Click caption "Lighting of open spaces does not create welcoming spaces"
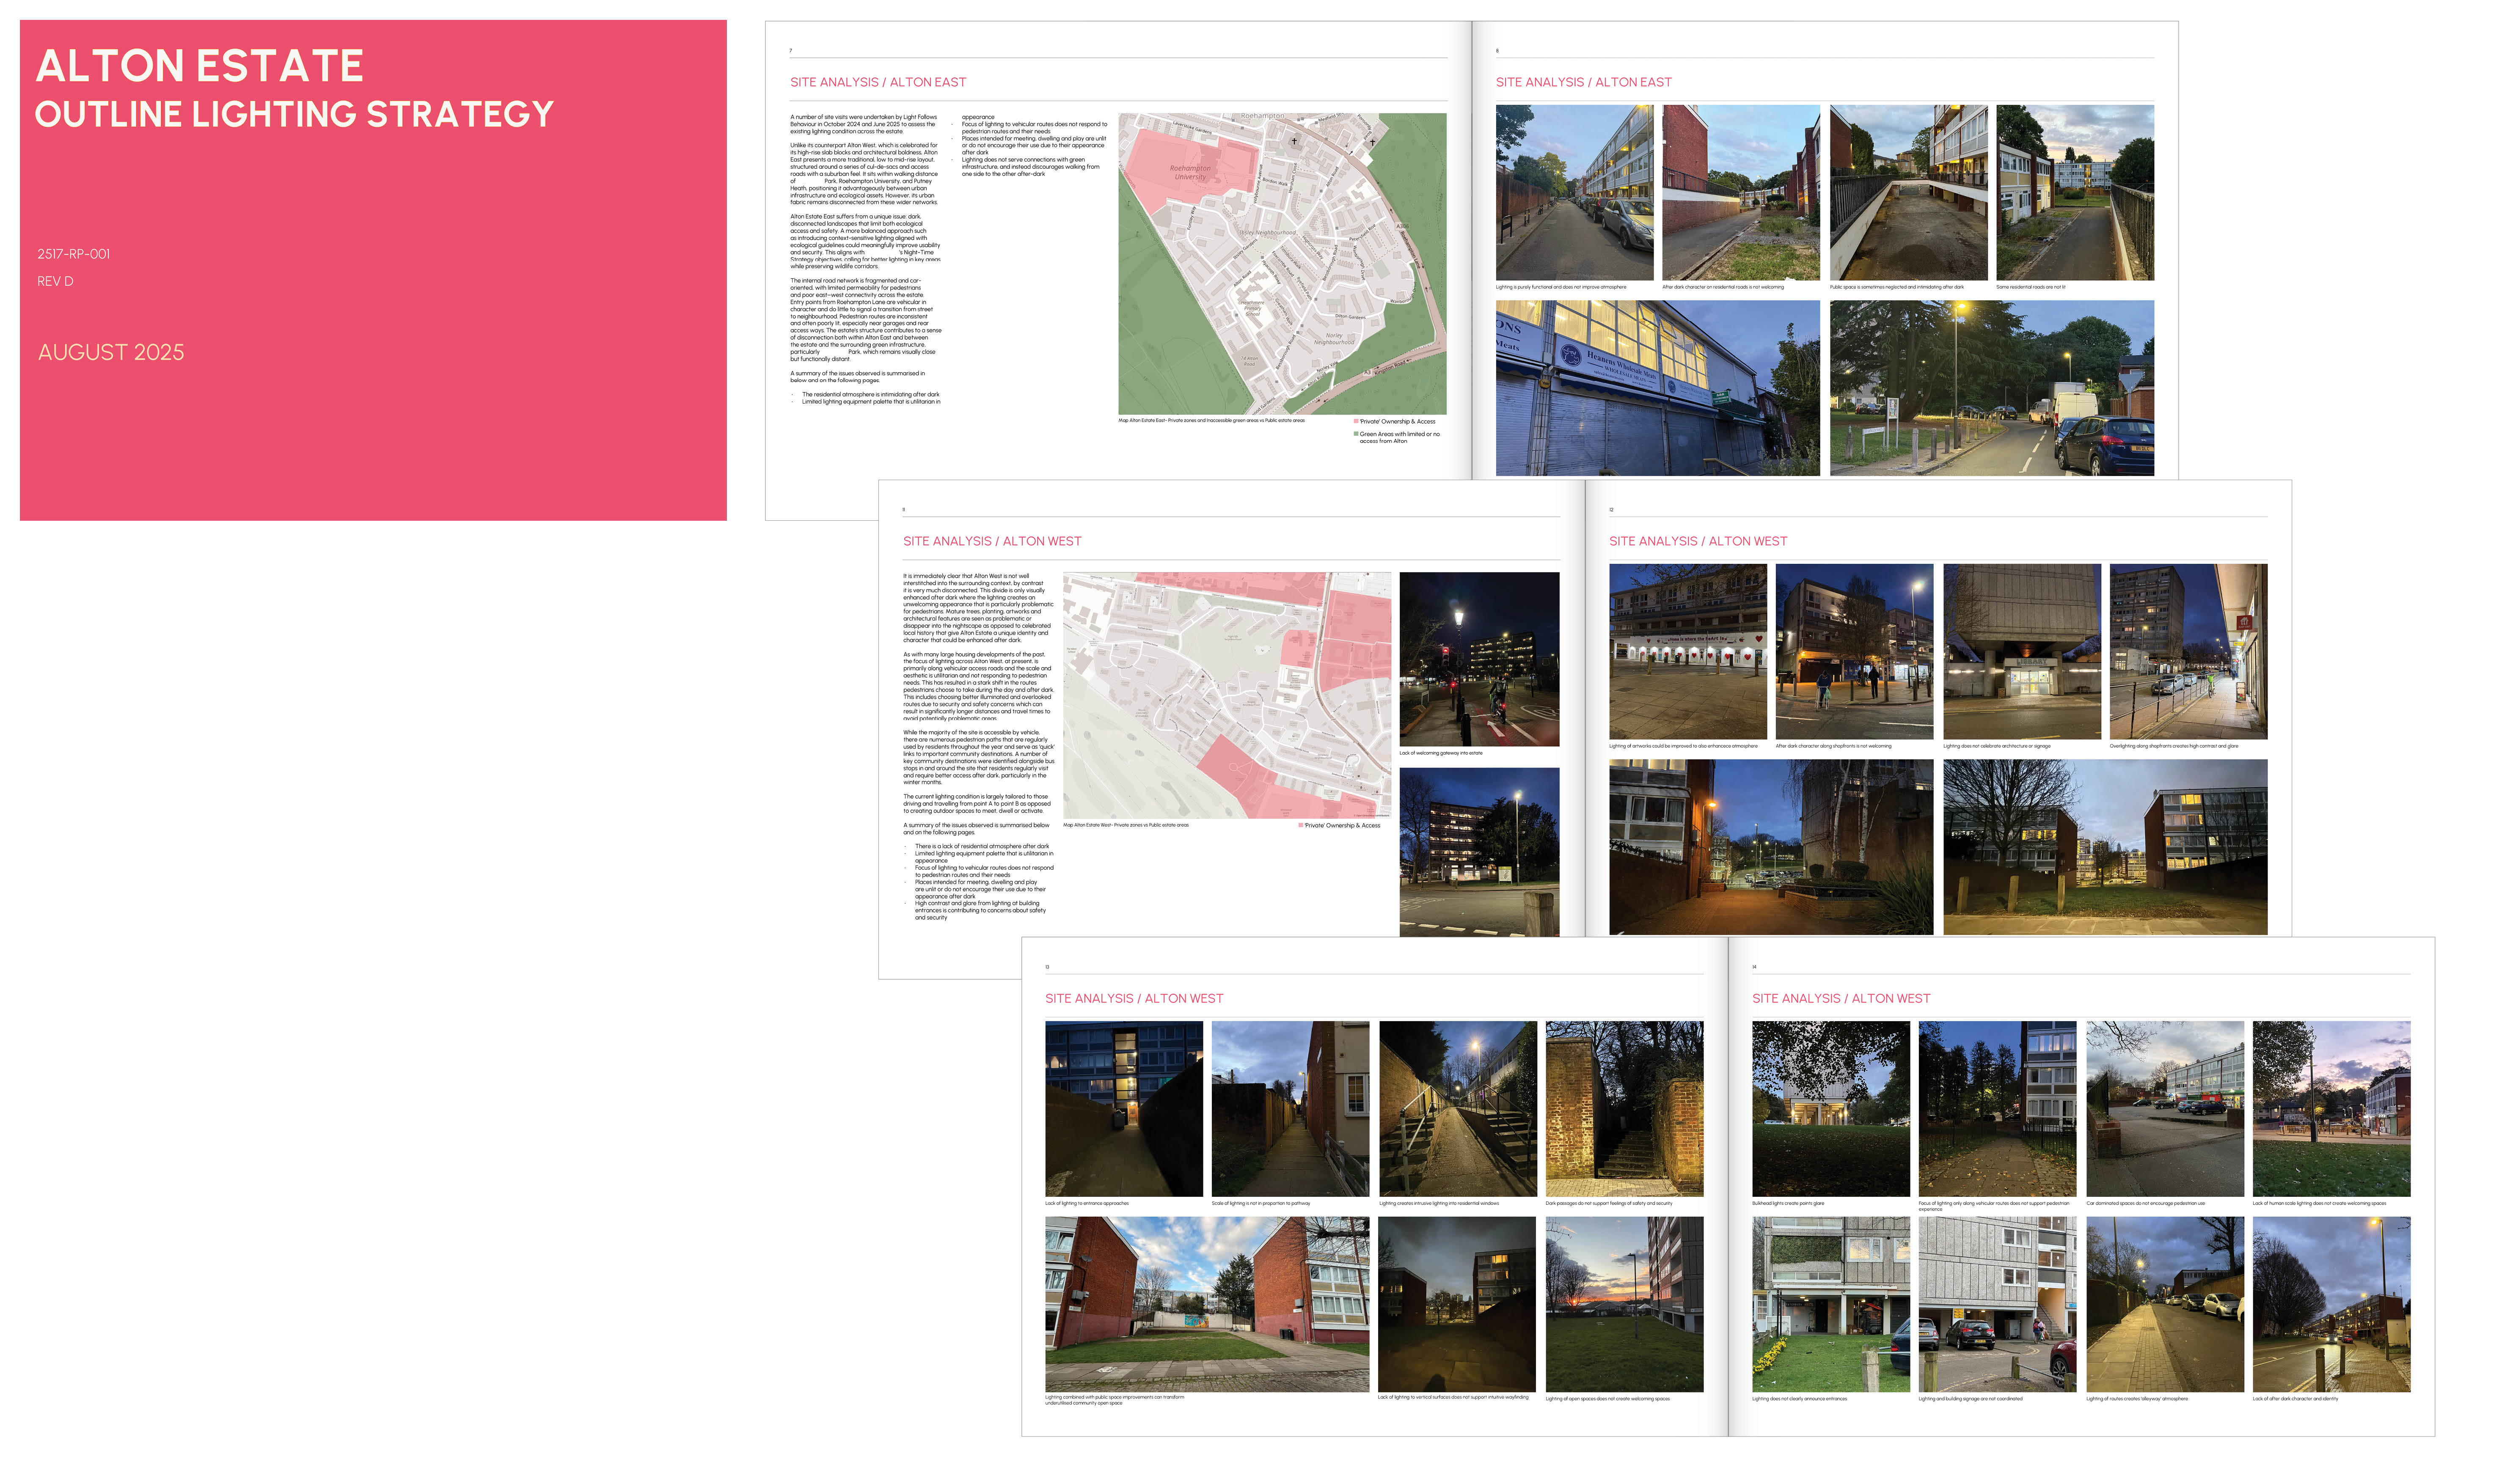 tap(1607, 1398)
